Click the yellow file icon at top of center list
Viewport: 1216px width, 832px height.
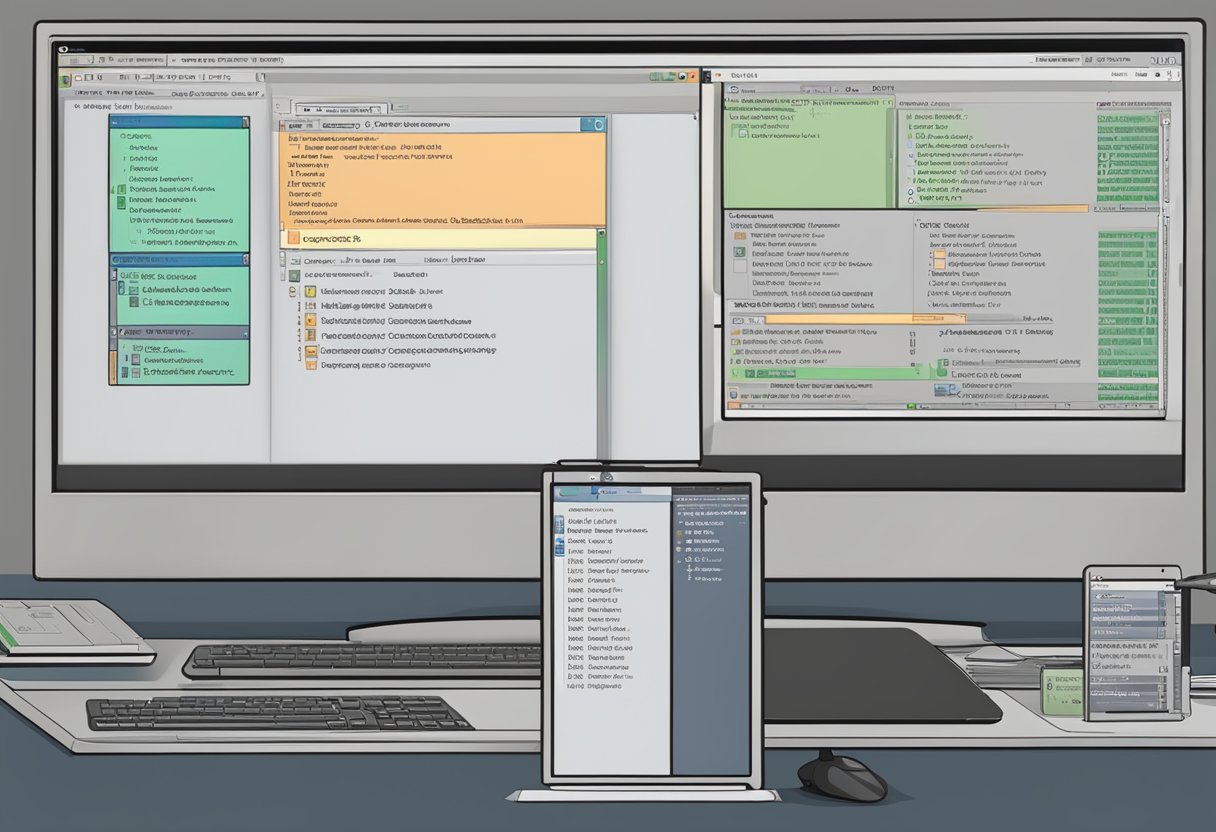(309, 292)
